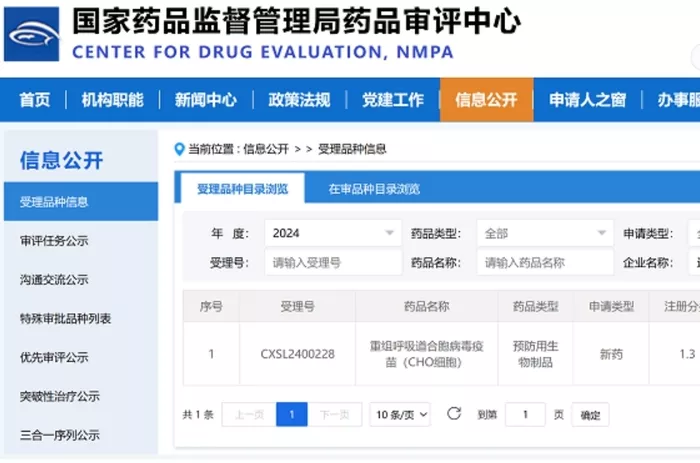
Task: Click 受理品种信息 in the breadcrumb
Action: (x=352, y=149)
